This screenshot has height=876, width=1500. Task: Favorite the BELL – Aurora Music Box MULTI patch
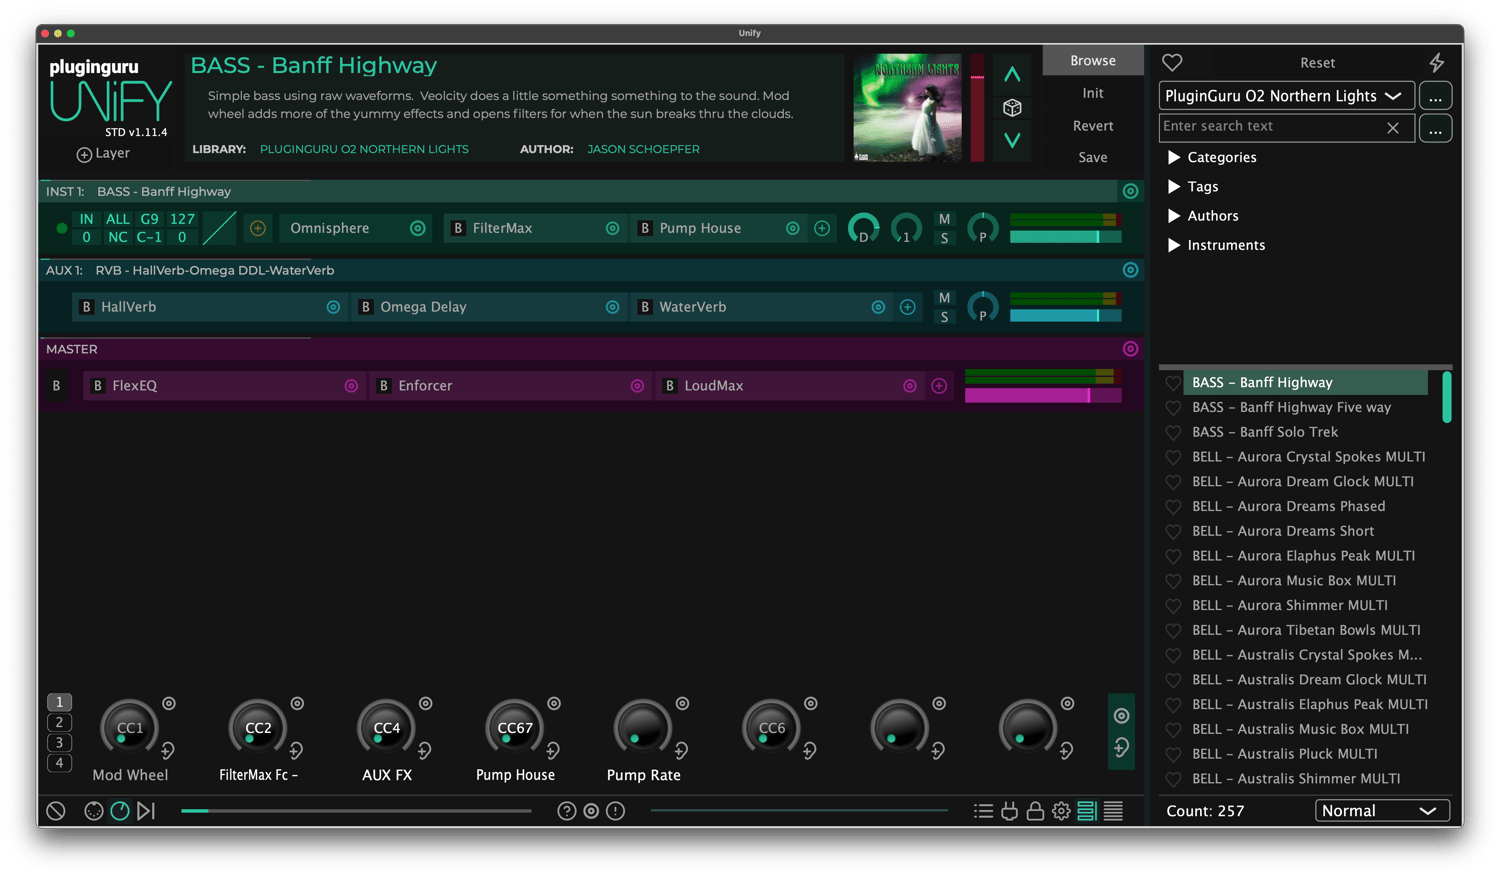[1173, 581]
